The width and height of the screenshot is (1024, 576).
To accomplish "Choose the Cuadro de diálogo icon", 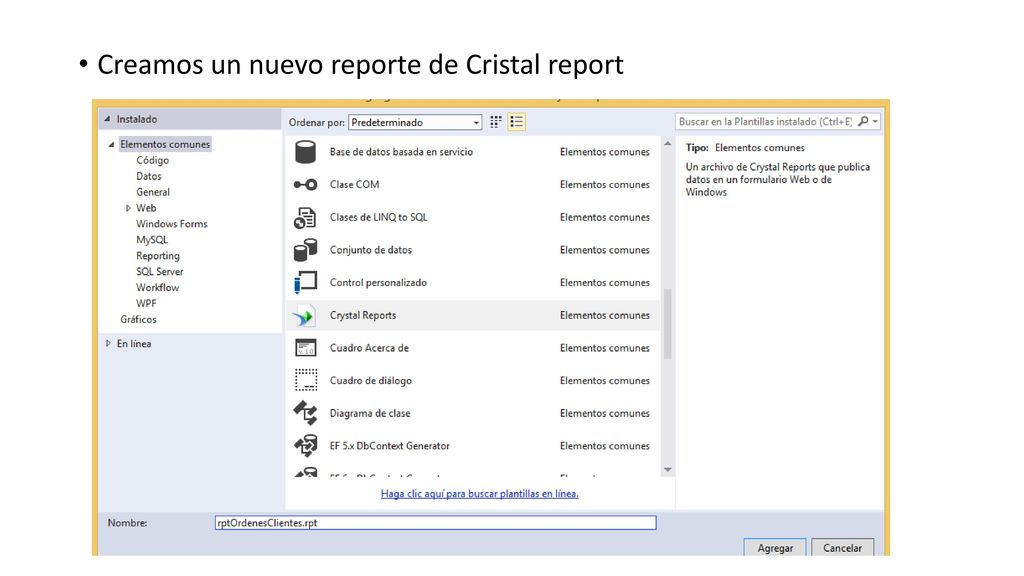I will tap(305, 380).
